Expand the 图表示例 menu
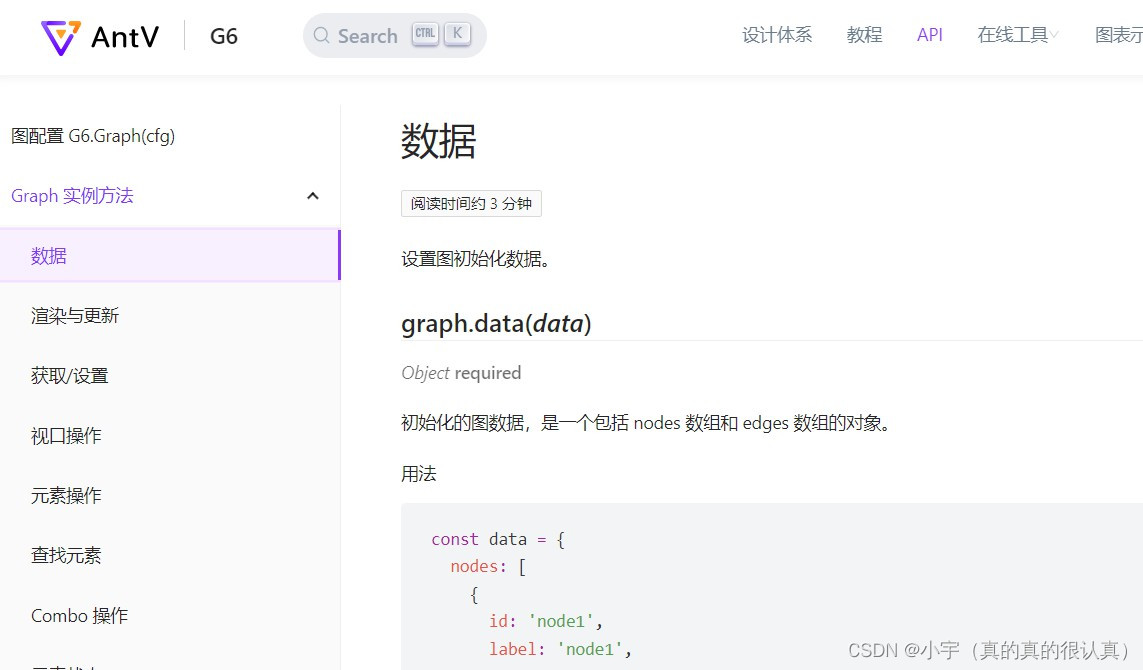 point(1122,34)
